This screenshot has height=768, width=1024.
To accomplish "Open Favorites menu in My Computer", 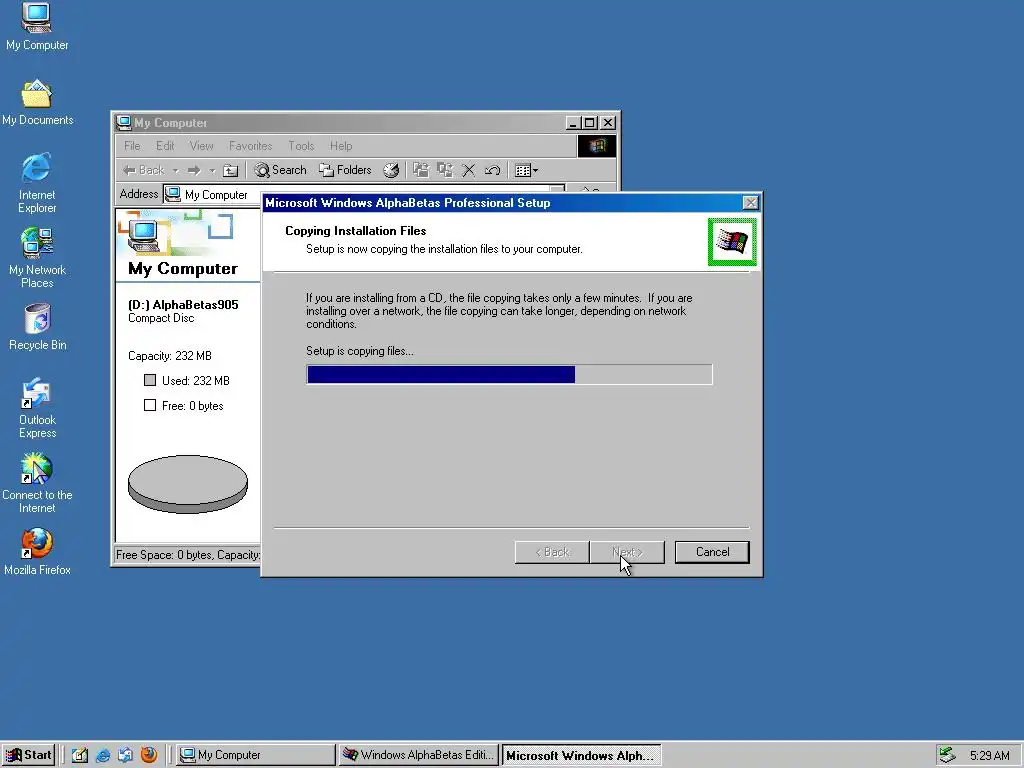I will tap(250, 146).
